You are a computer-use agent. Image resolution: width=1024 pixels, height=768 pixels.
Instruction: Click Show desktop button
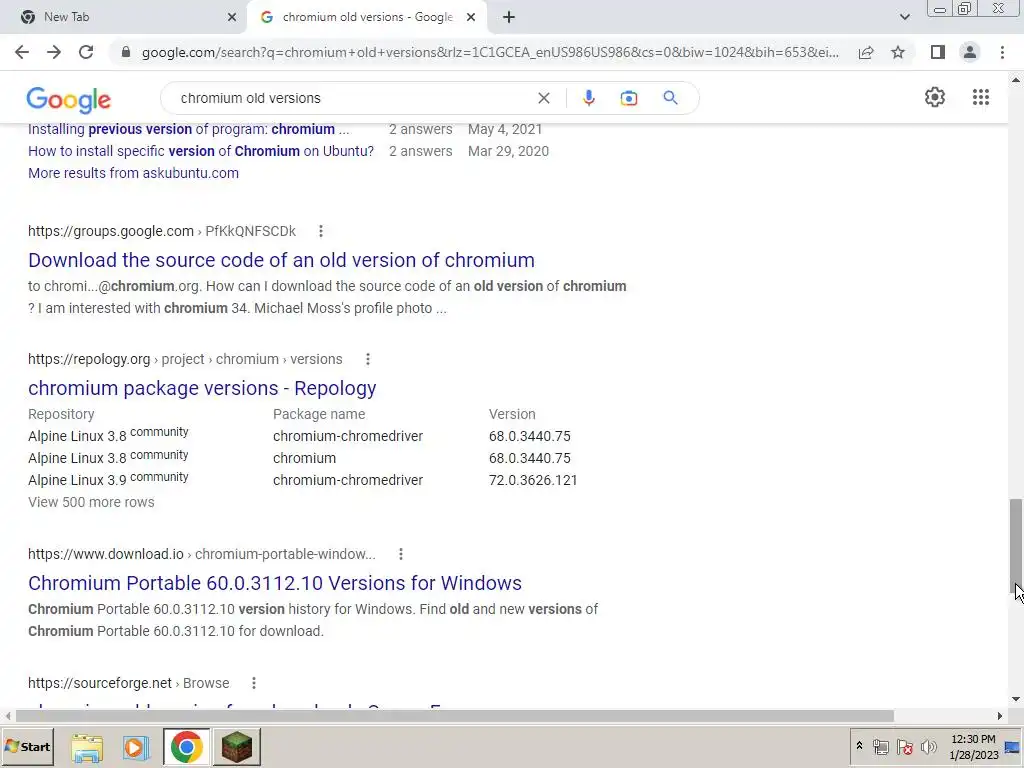pos(1014,747)
